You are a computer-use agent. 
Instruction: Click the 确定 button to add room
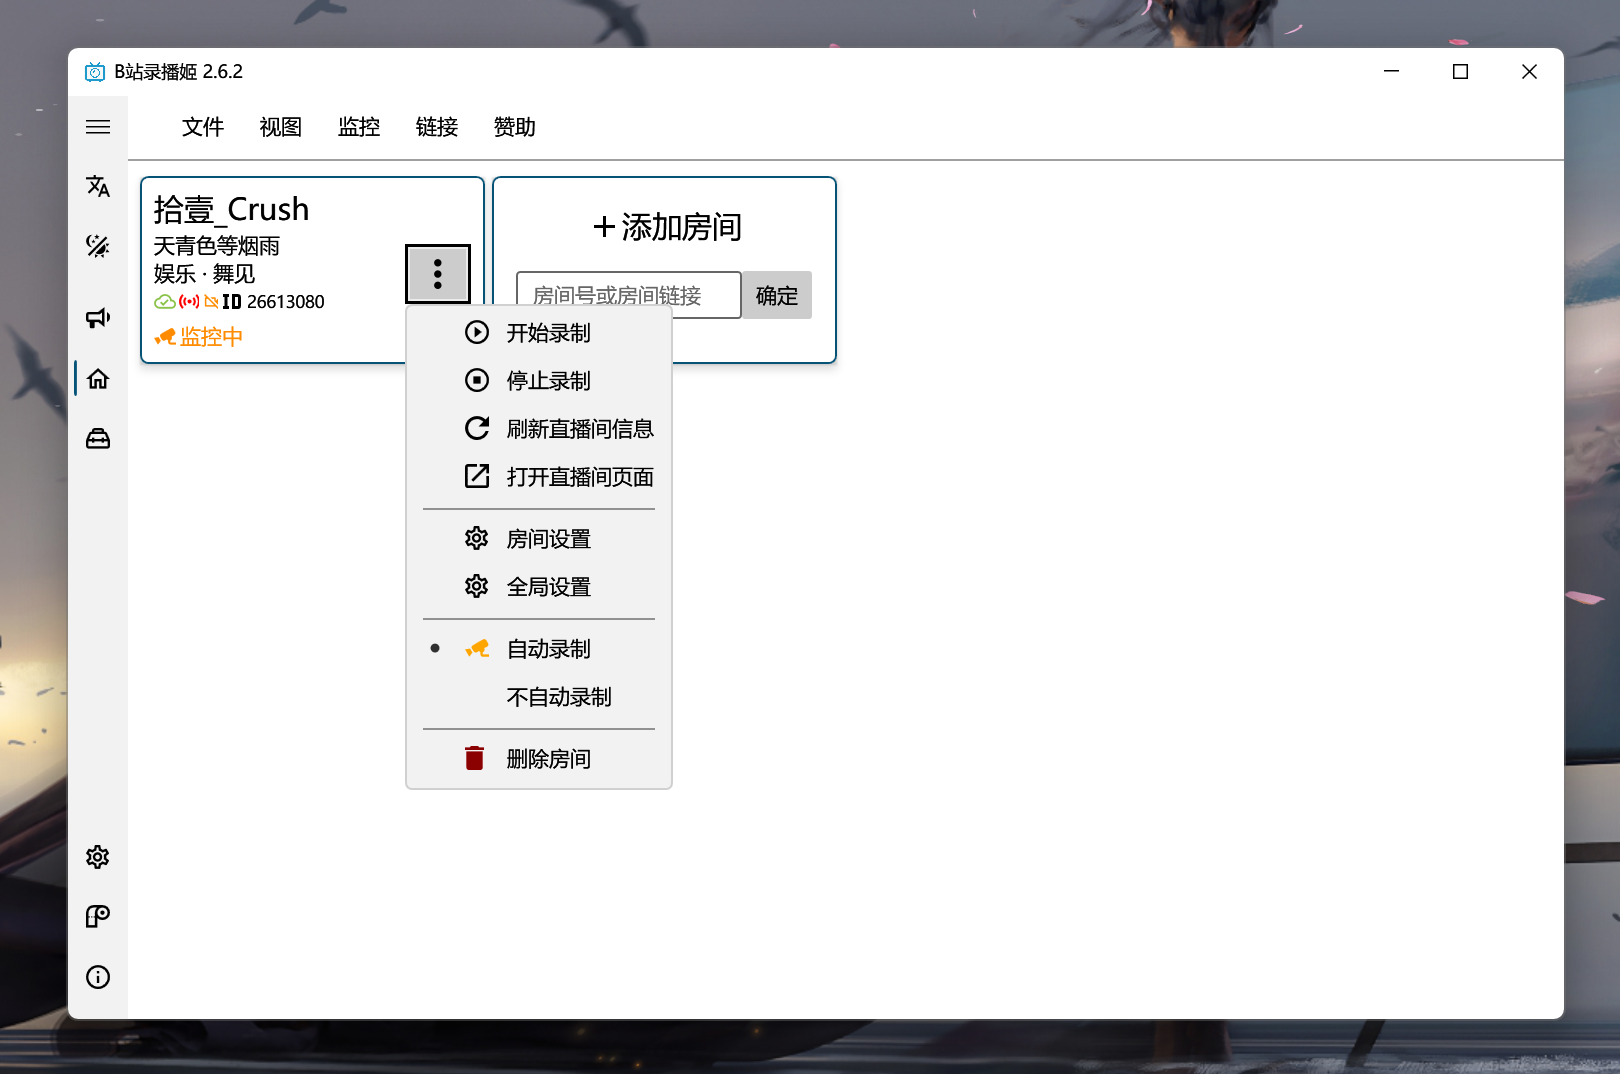coord(777,295)
